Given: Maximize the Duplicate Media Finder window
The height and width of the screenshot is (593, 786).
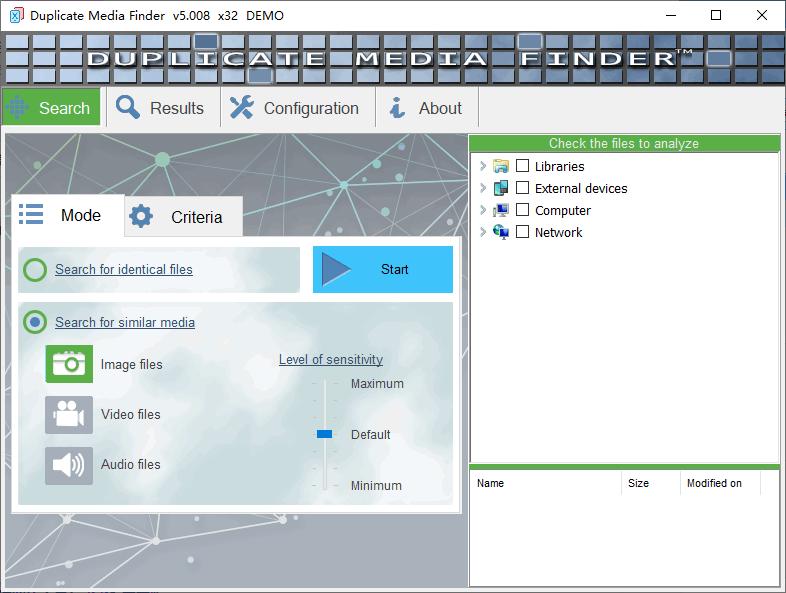Looking at the screenshot, I should coord(716,16).
